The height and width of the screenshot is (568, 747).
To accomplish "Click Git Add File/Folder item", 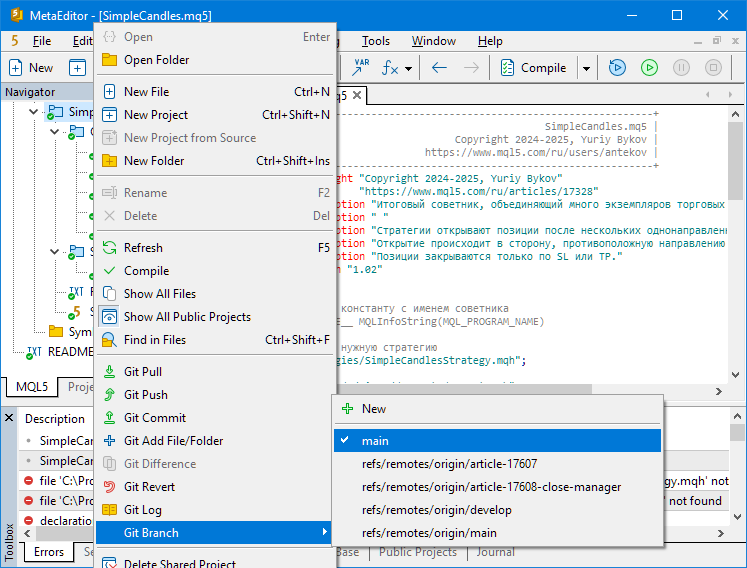I will pyautogui.click(x=215, y=441).
